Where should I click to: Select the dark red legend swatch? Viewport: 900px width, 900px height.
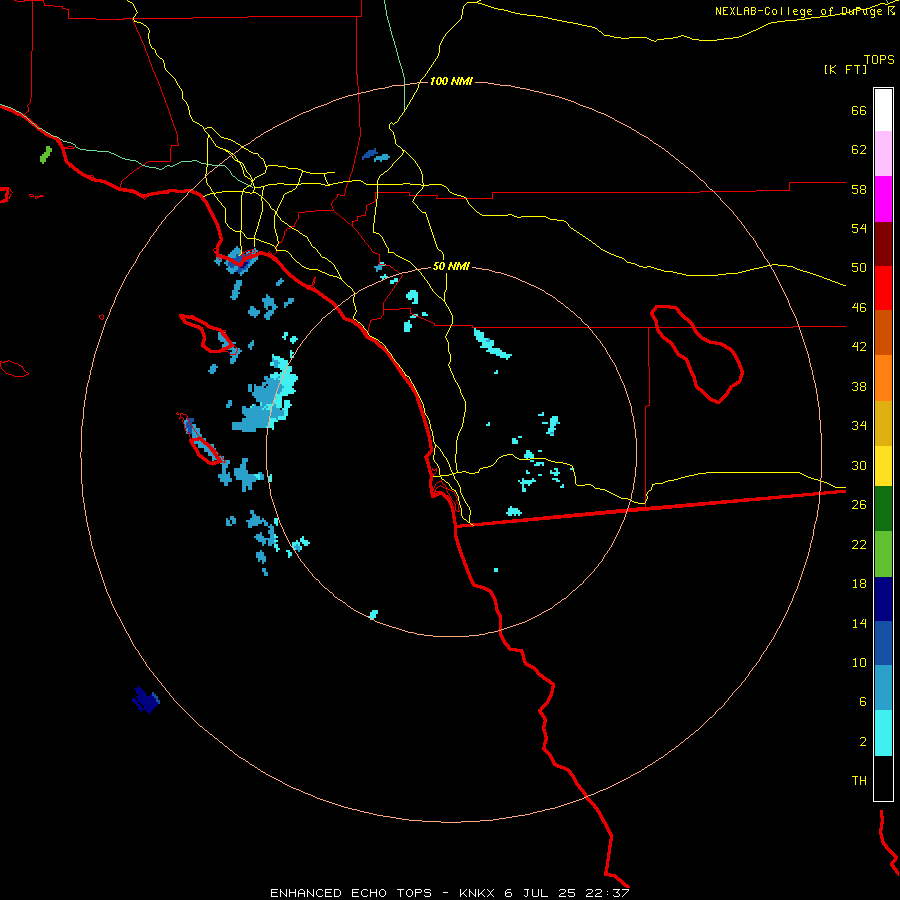(883, 245)
